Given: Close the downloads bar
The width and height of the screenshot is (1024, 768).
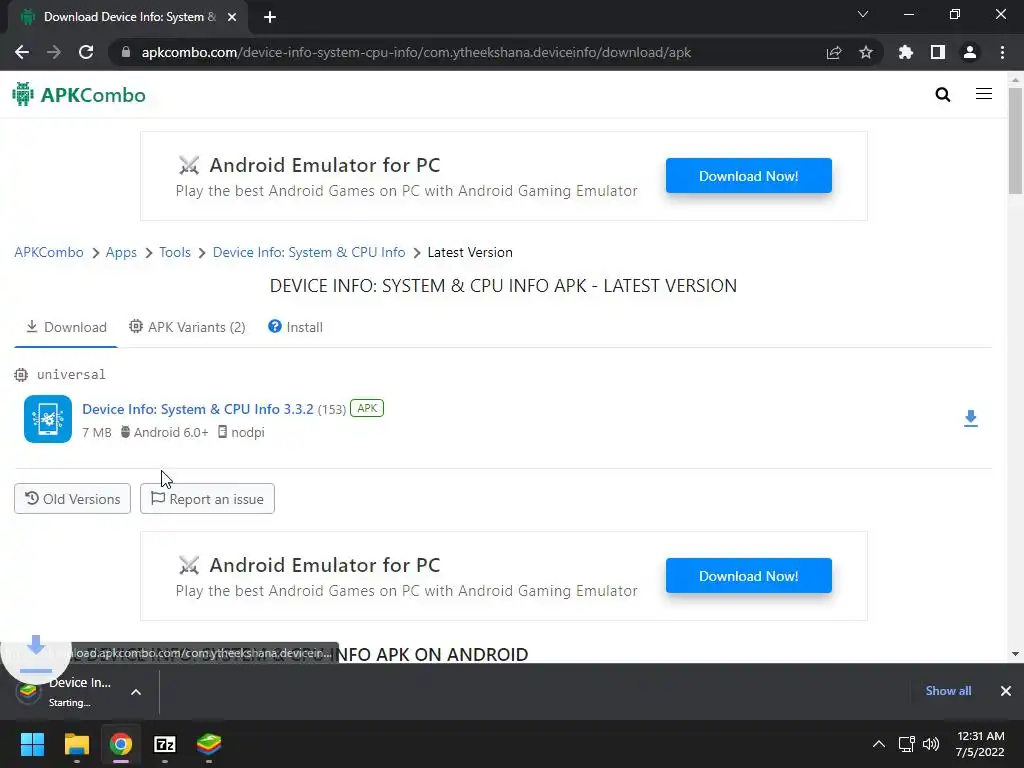Looking at the screenshot, I should 1006,691.
